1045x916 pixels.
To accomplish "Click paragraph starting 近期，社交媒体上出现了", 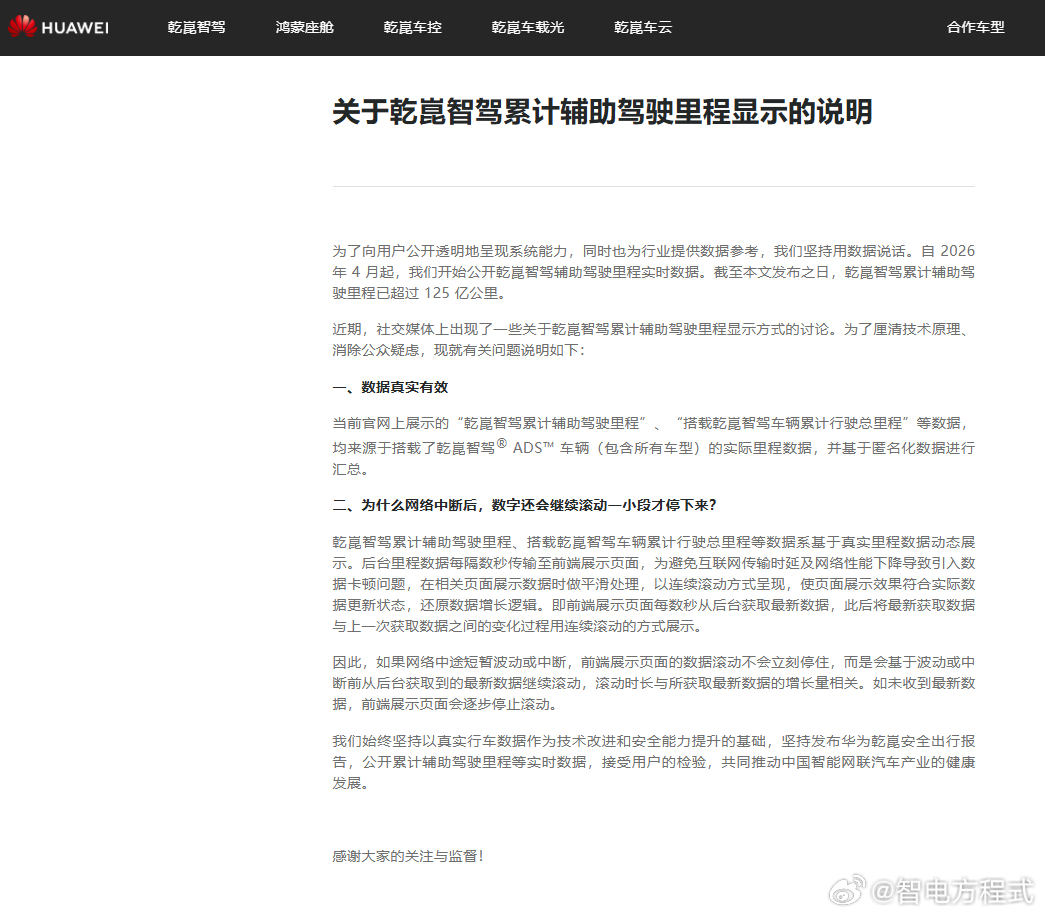I will point(654,339).
